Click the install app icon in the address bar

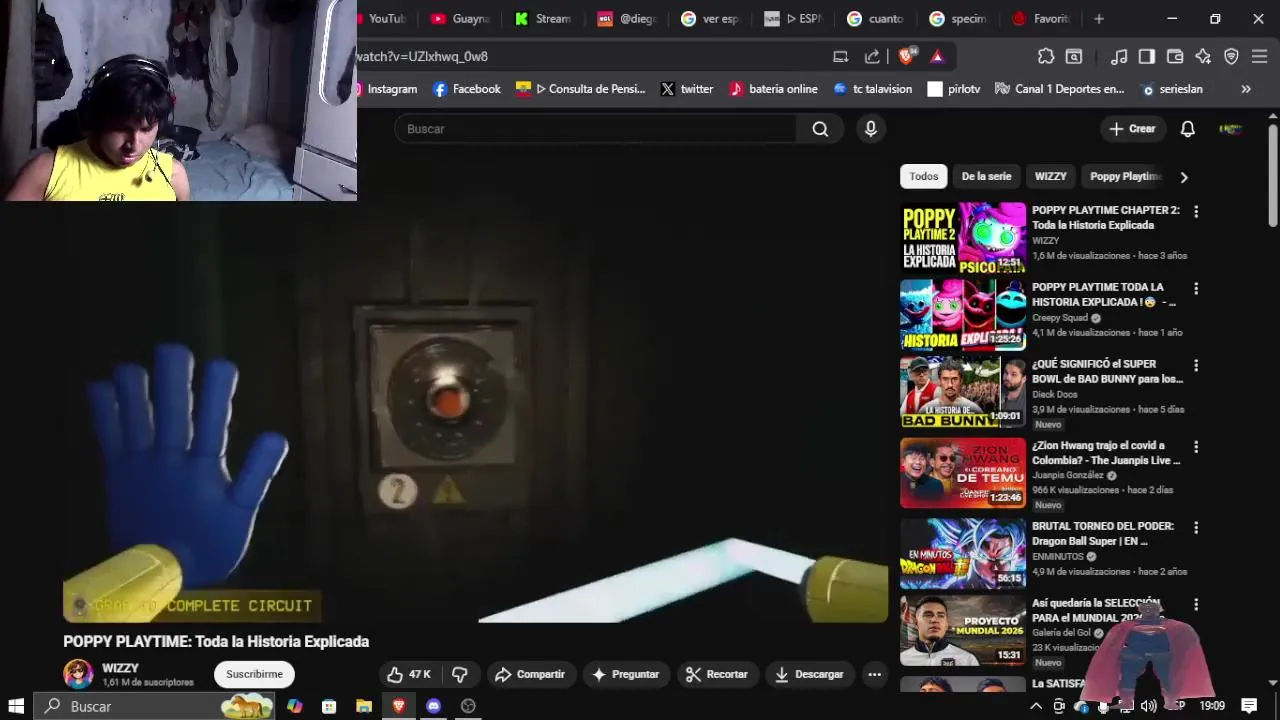(841, 57)
